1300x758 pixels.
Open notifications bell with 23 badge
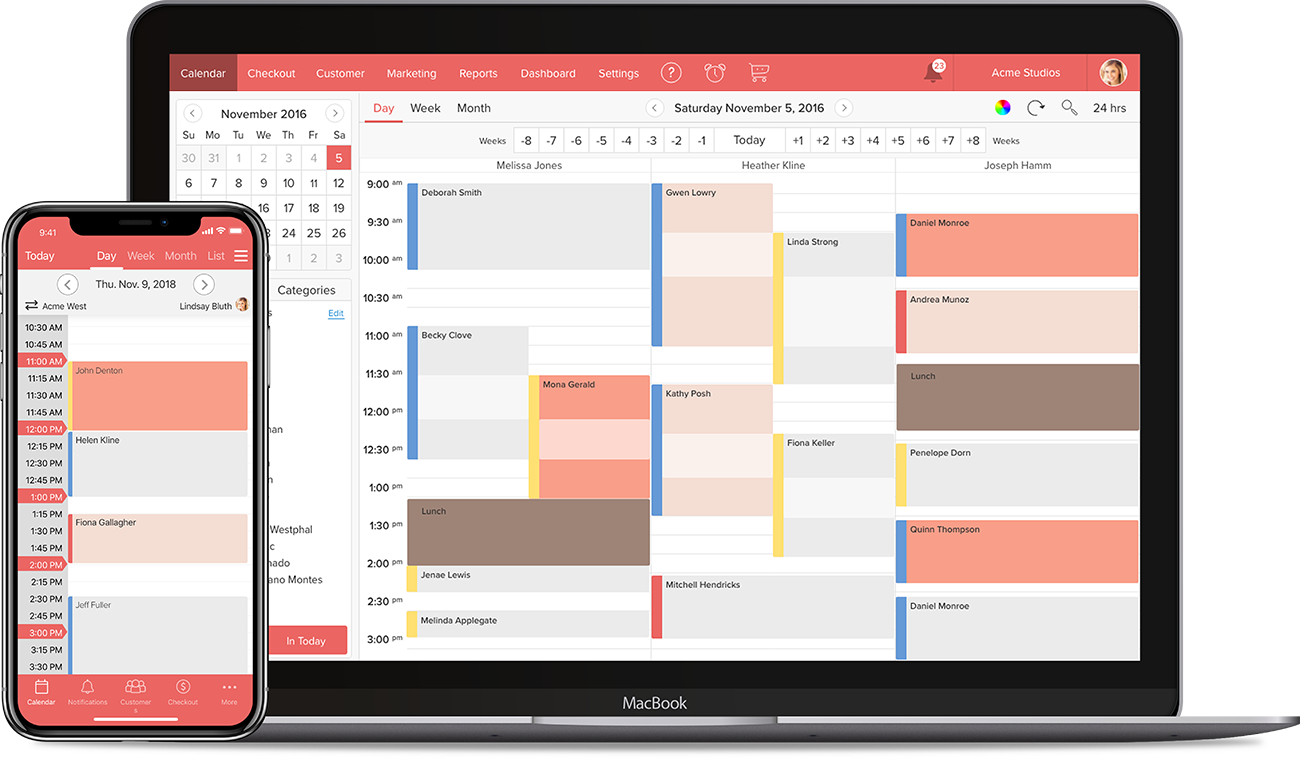pyautogui.click(x=934, y=72)
